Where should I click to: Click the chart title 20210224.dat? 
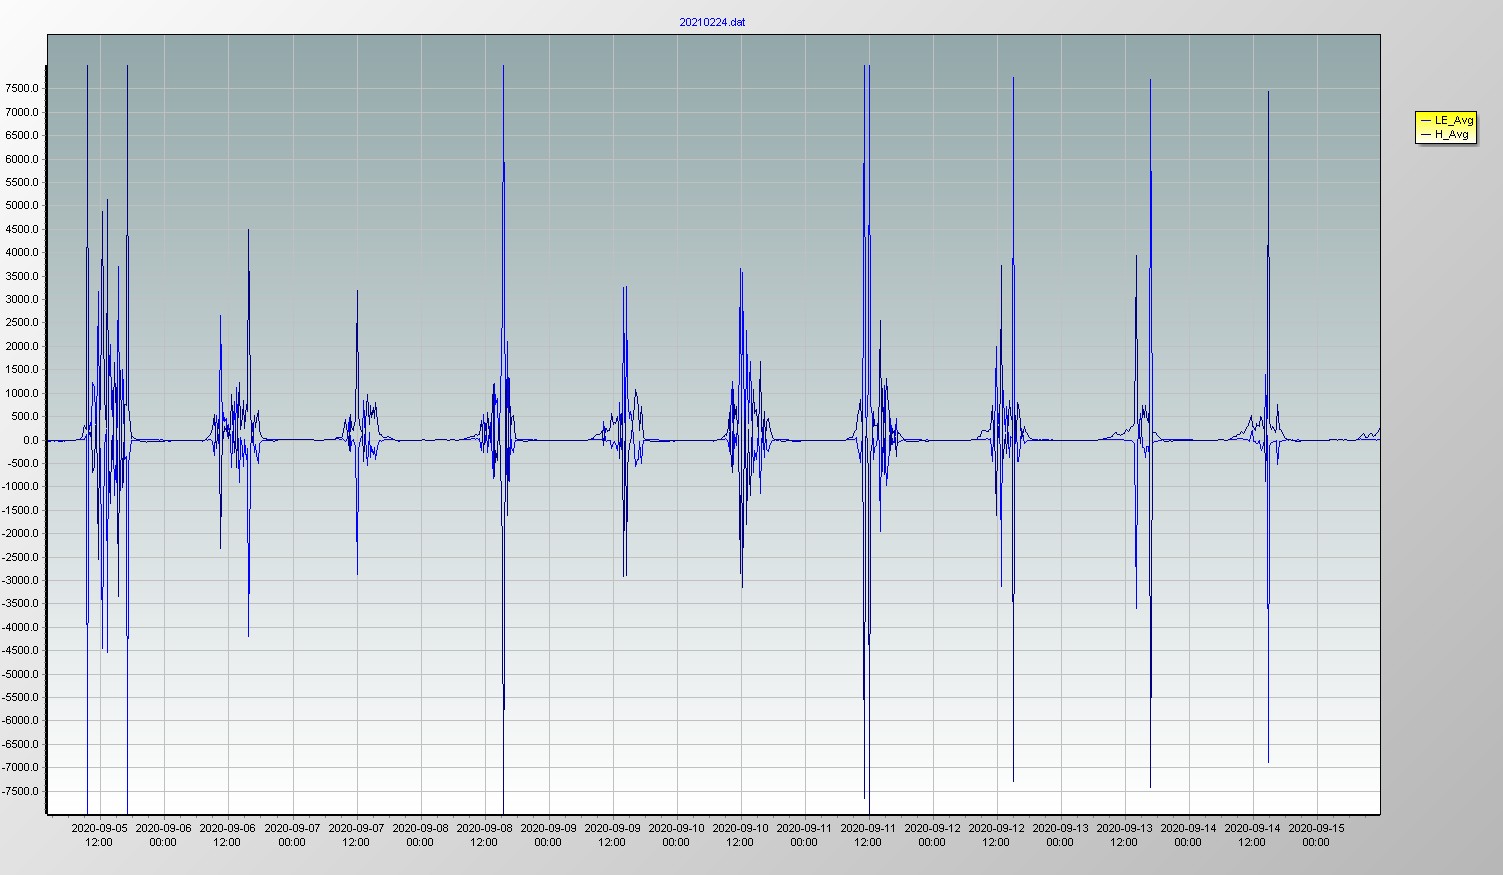point(711,22)
